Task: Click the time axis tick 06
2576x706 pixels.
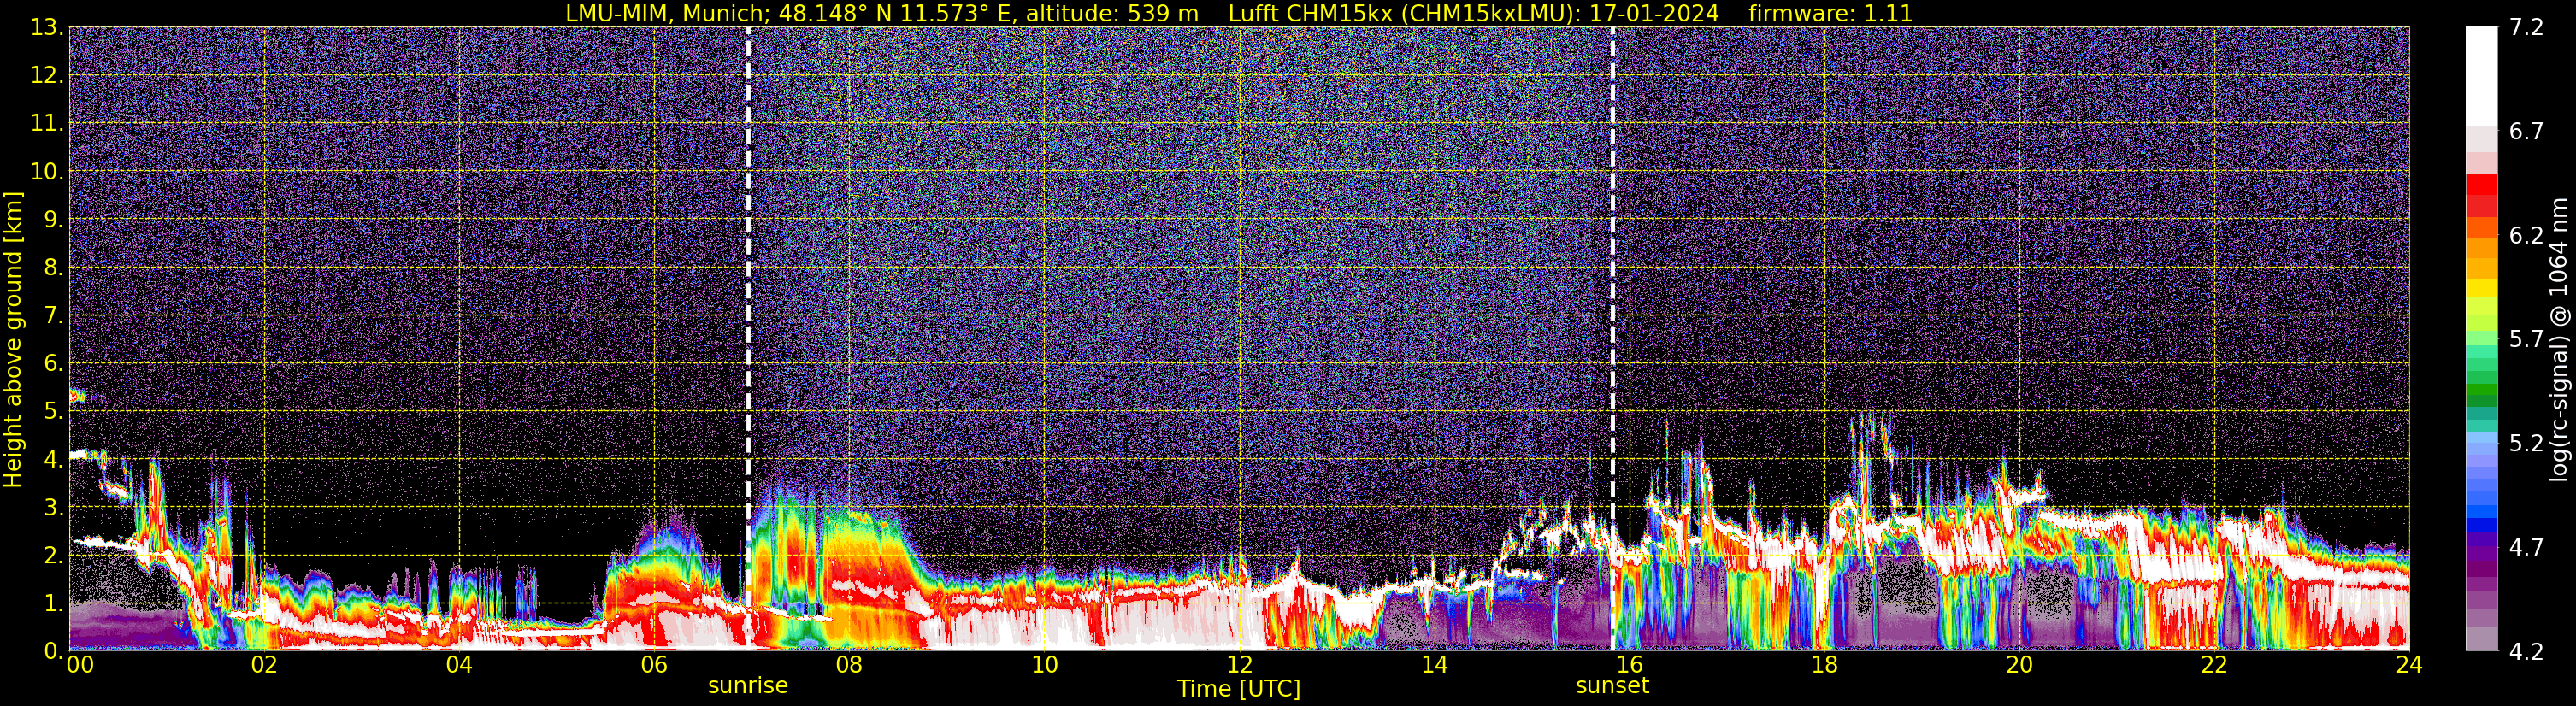Action: (654, 665)
